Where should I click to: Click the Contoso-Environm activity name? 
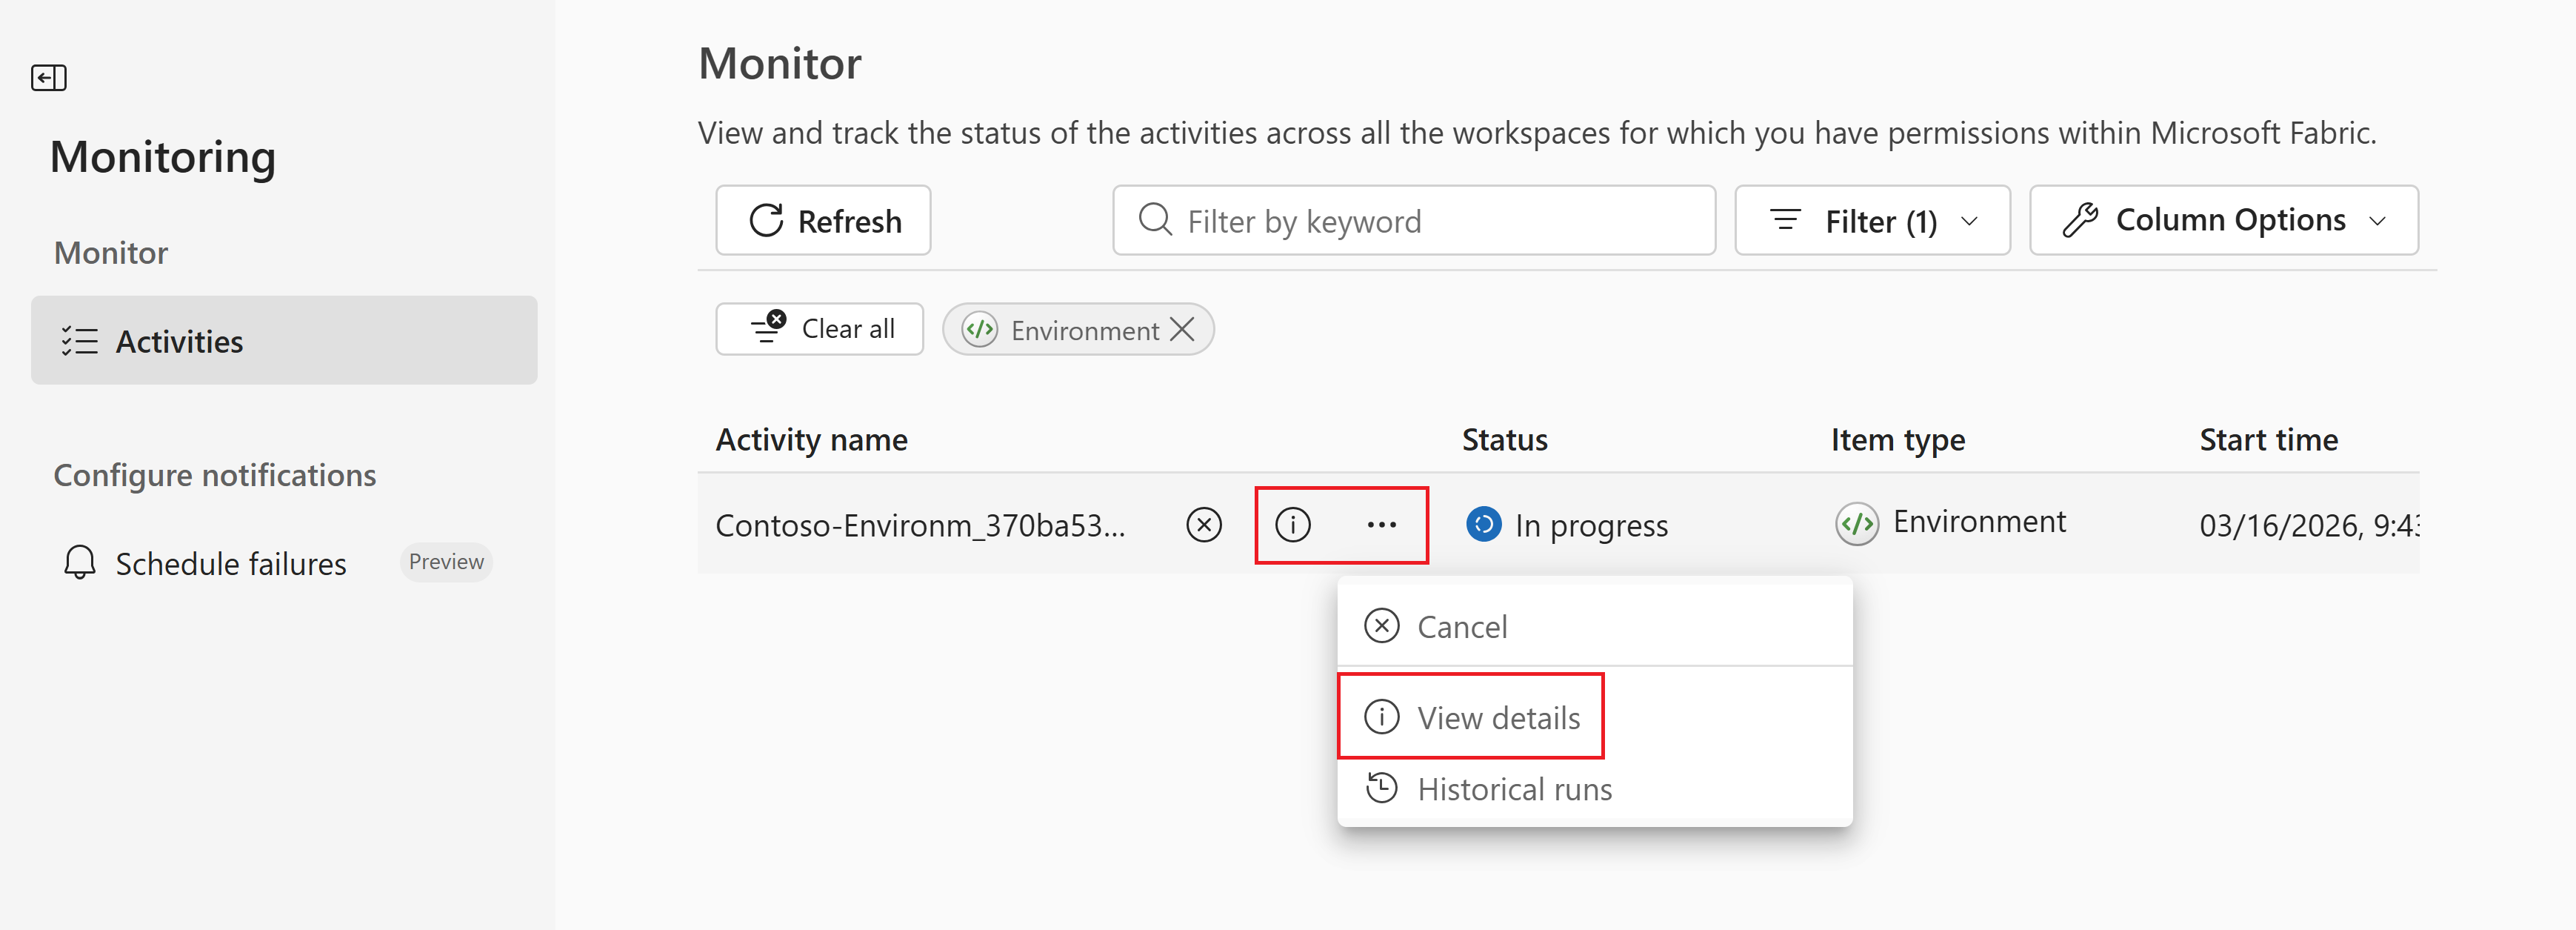pos(920,526)
